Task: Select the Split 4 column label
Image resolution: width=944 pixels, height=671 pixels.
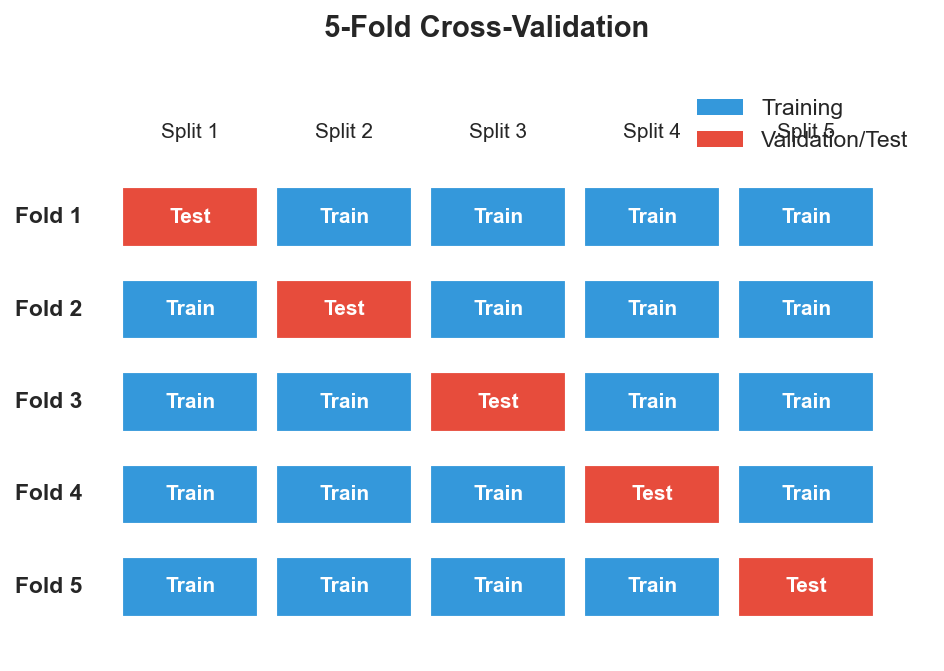Action: click(x=652, y=131)
